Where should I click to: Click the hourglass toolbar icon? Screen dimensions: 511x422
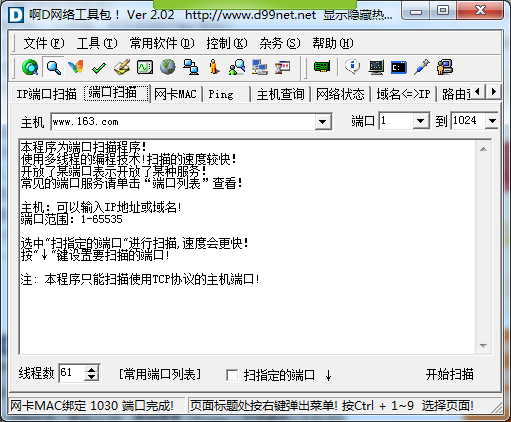click(283, 67)
